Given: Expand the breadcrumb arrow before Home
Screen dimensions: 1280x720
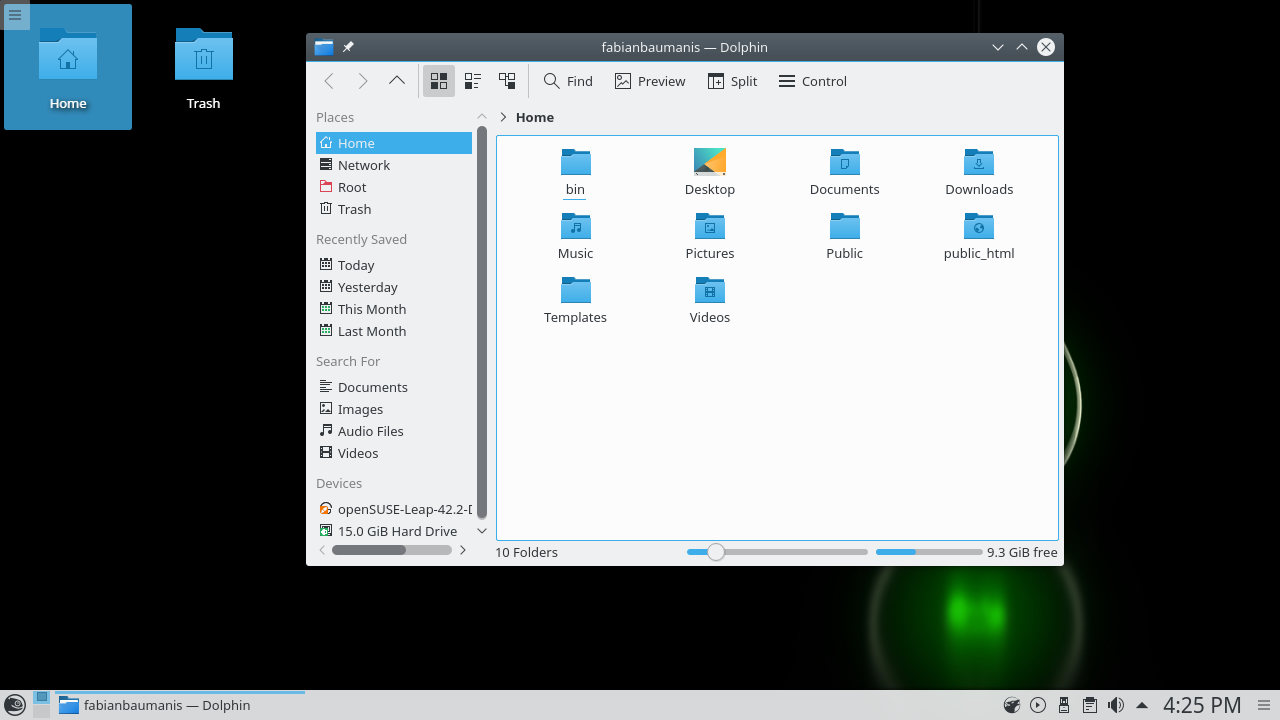Looking at the screenshot, I should pos(503,117).
